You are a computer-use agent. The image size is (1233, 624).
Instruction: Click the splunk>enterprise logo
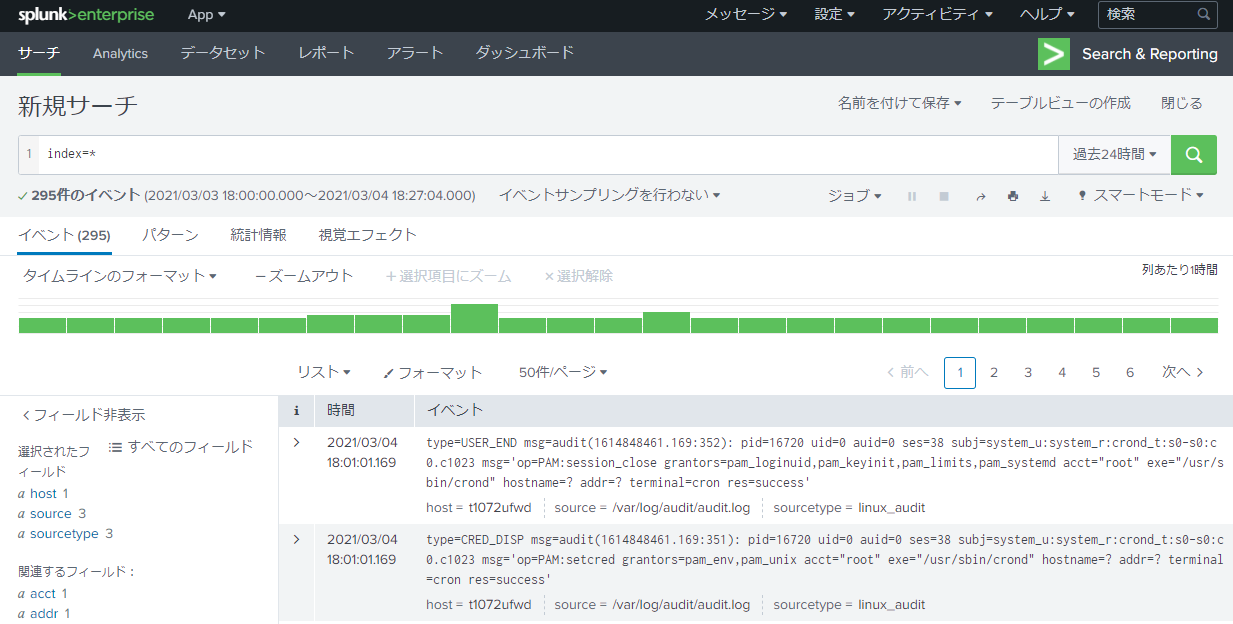tap(88, 15)
